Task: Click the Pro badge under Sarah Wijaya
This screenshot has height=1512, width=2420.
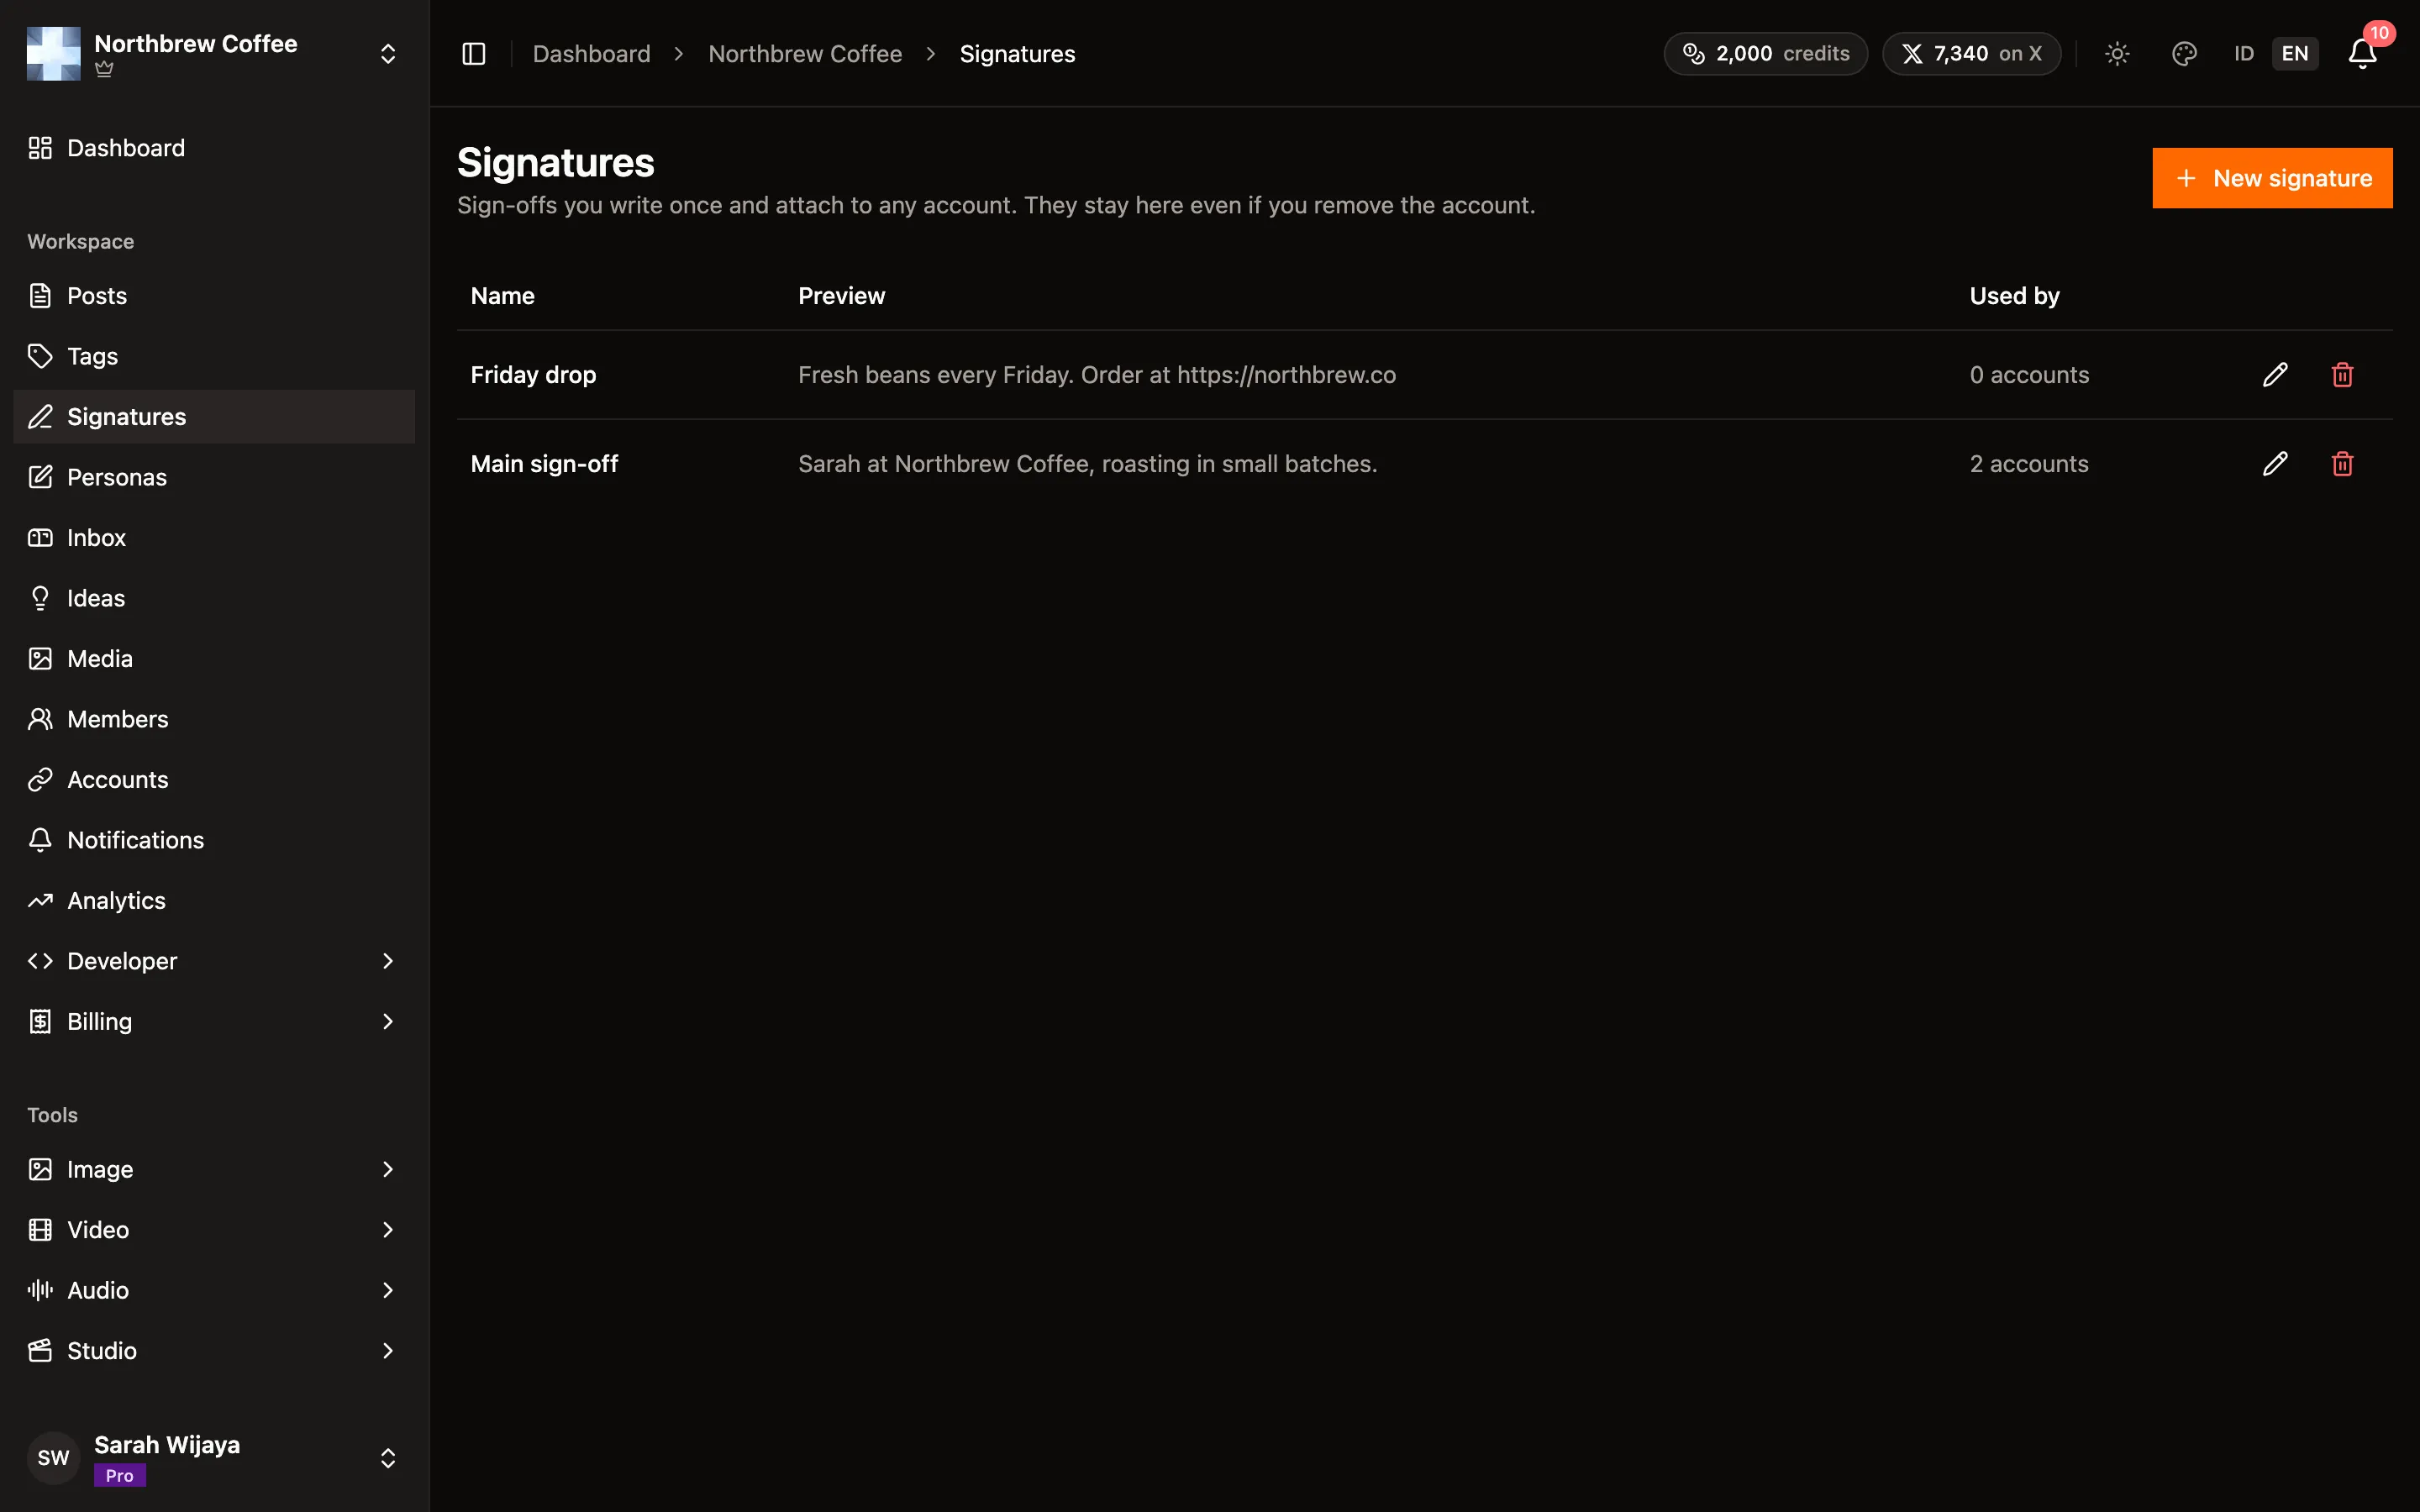Action: pos(120,1476)
